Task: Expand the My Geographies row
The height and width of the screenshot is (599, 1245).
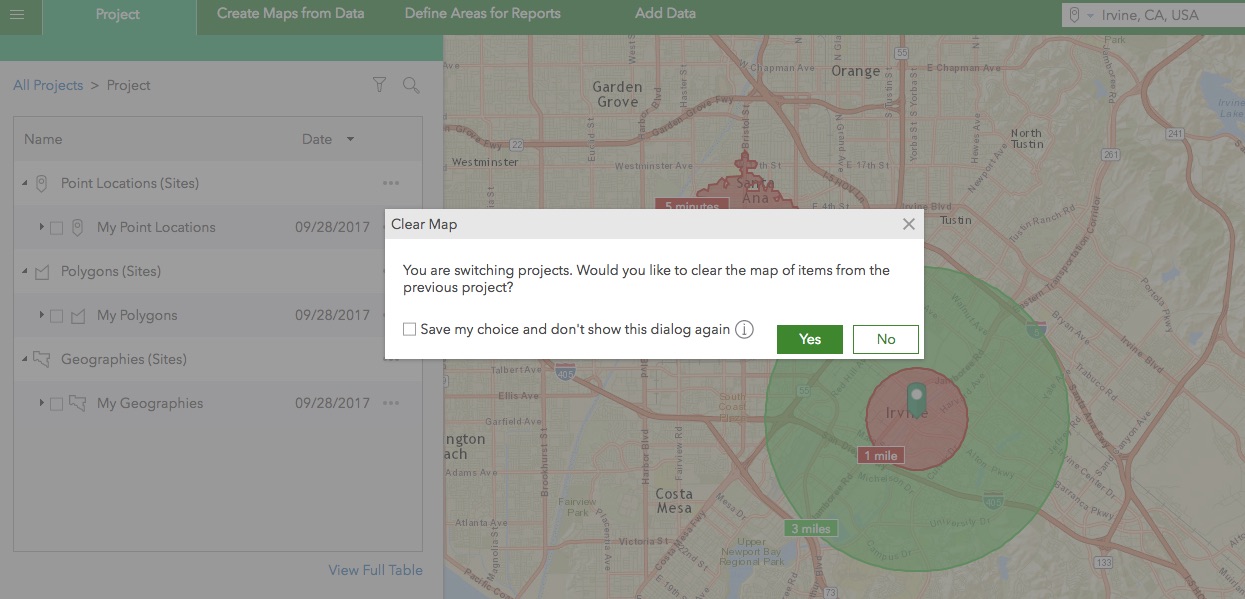Action: 41,403
